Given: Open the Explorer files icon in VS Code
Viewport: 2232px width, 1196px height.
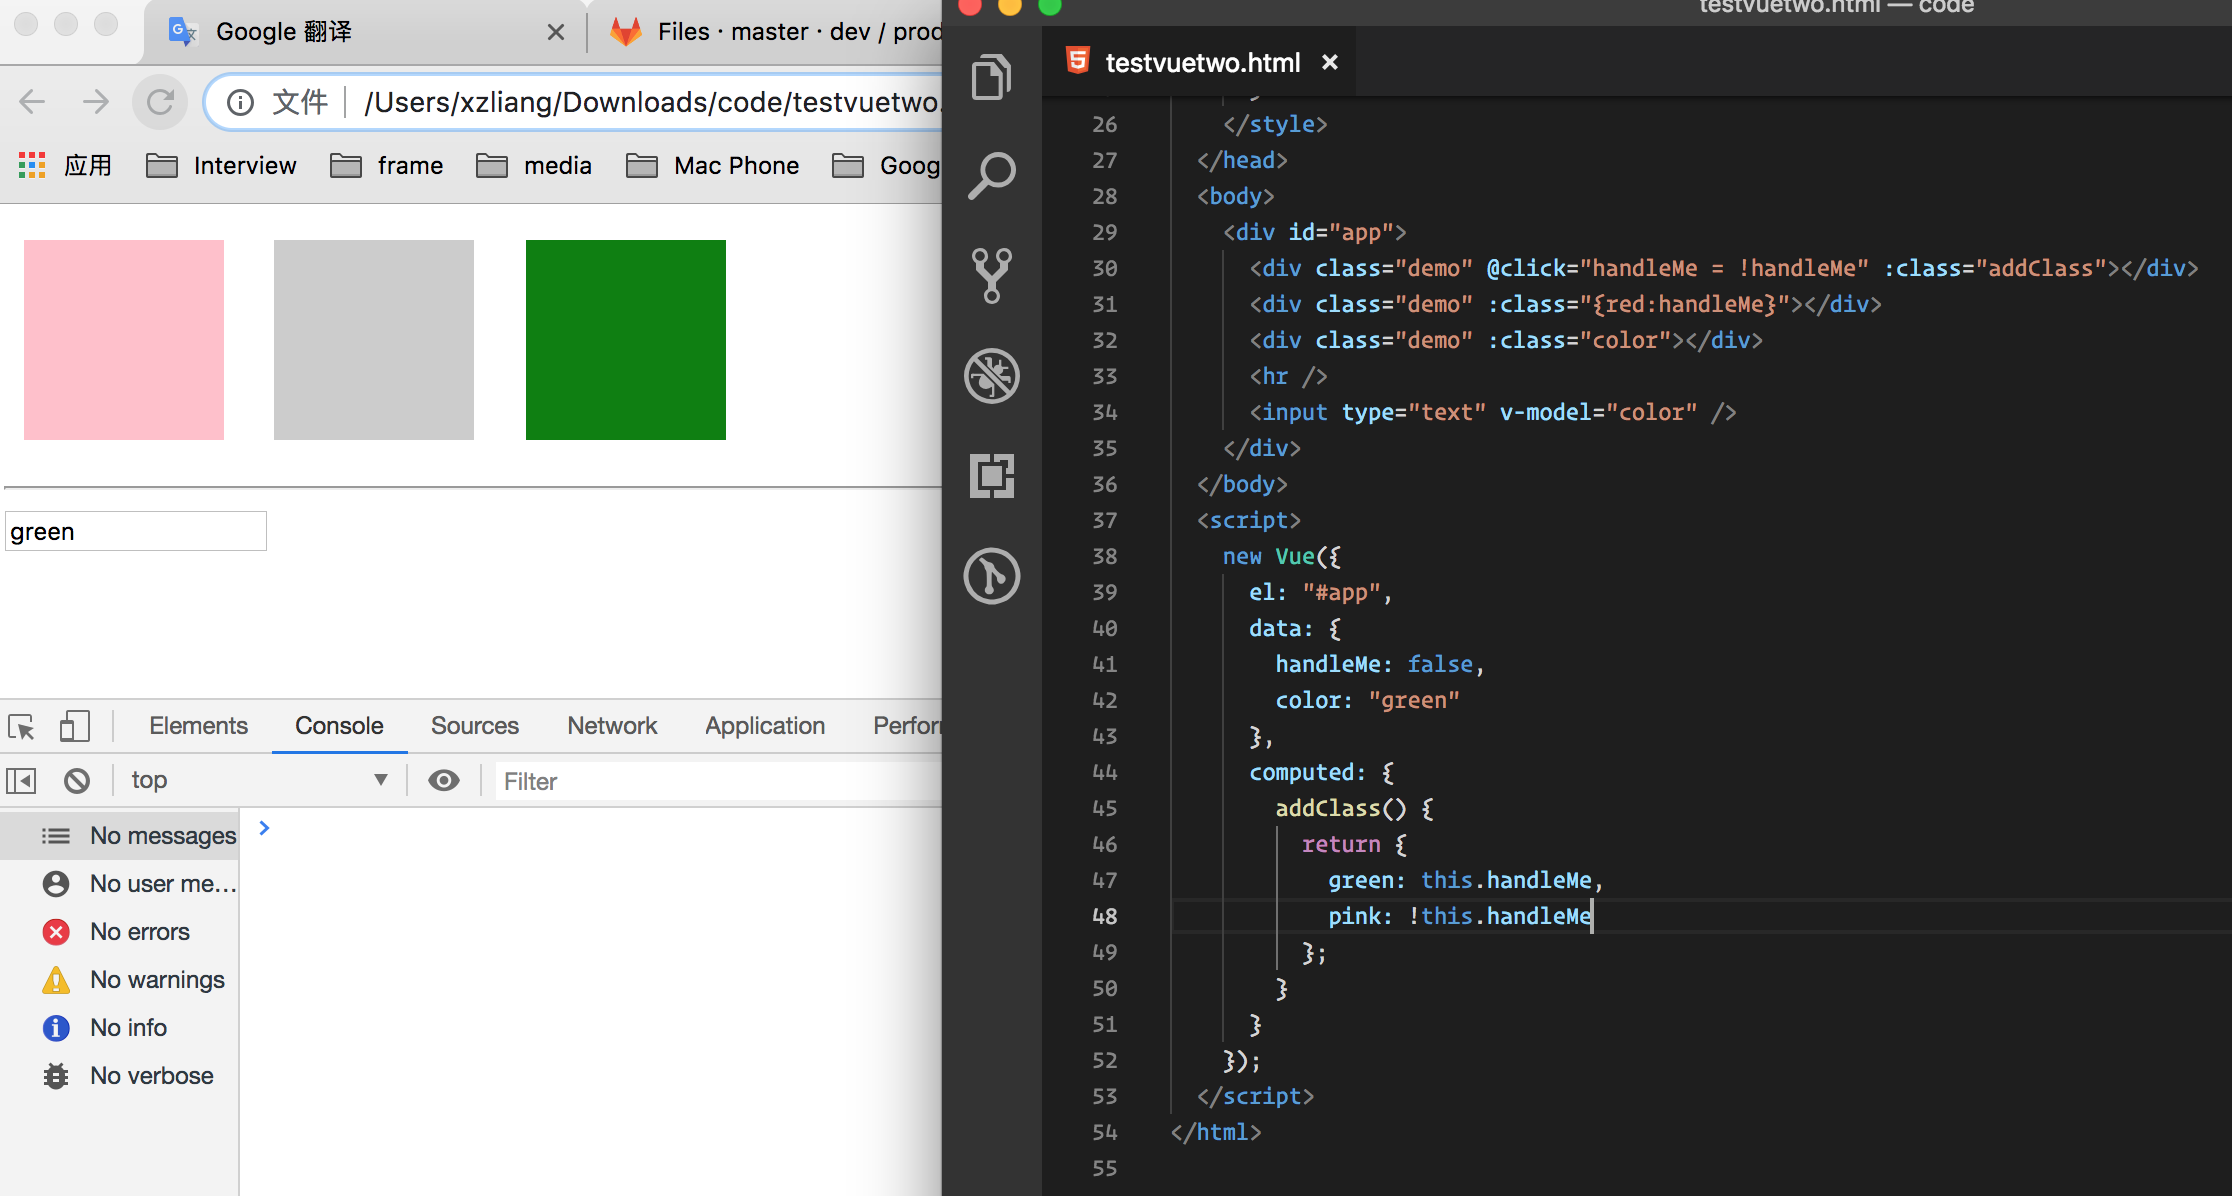Looking at the screenshot, I should (x=991, y=77).
